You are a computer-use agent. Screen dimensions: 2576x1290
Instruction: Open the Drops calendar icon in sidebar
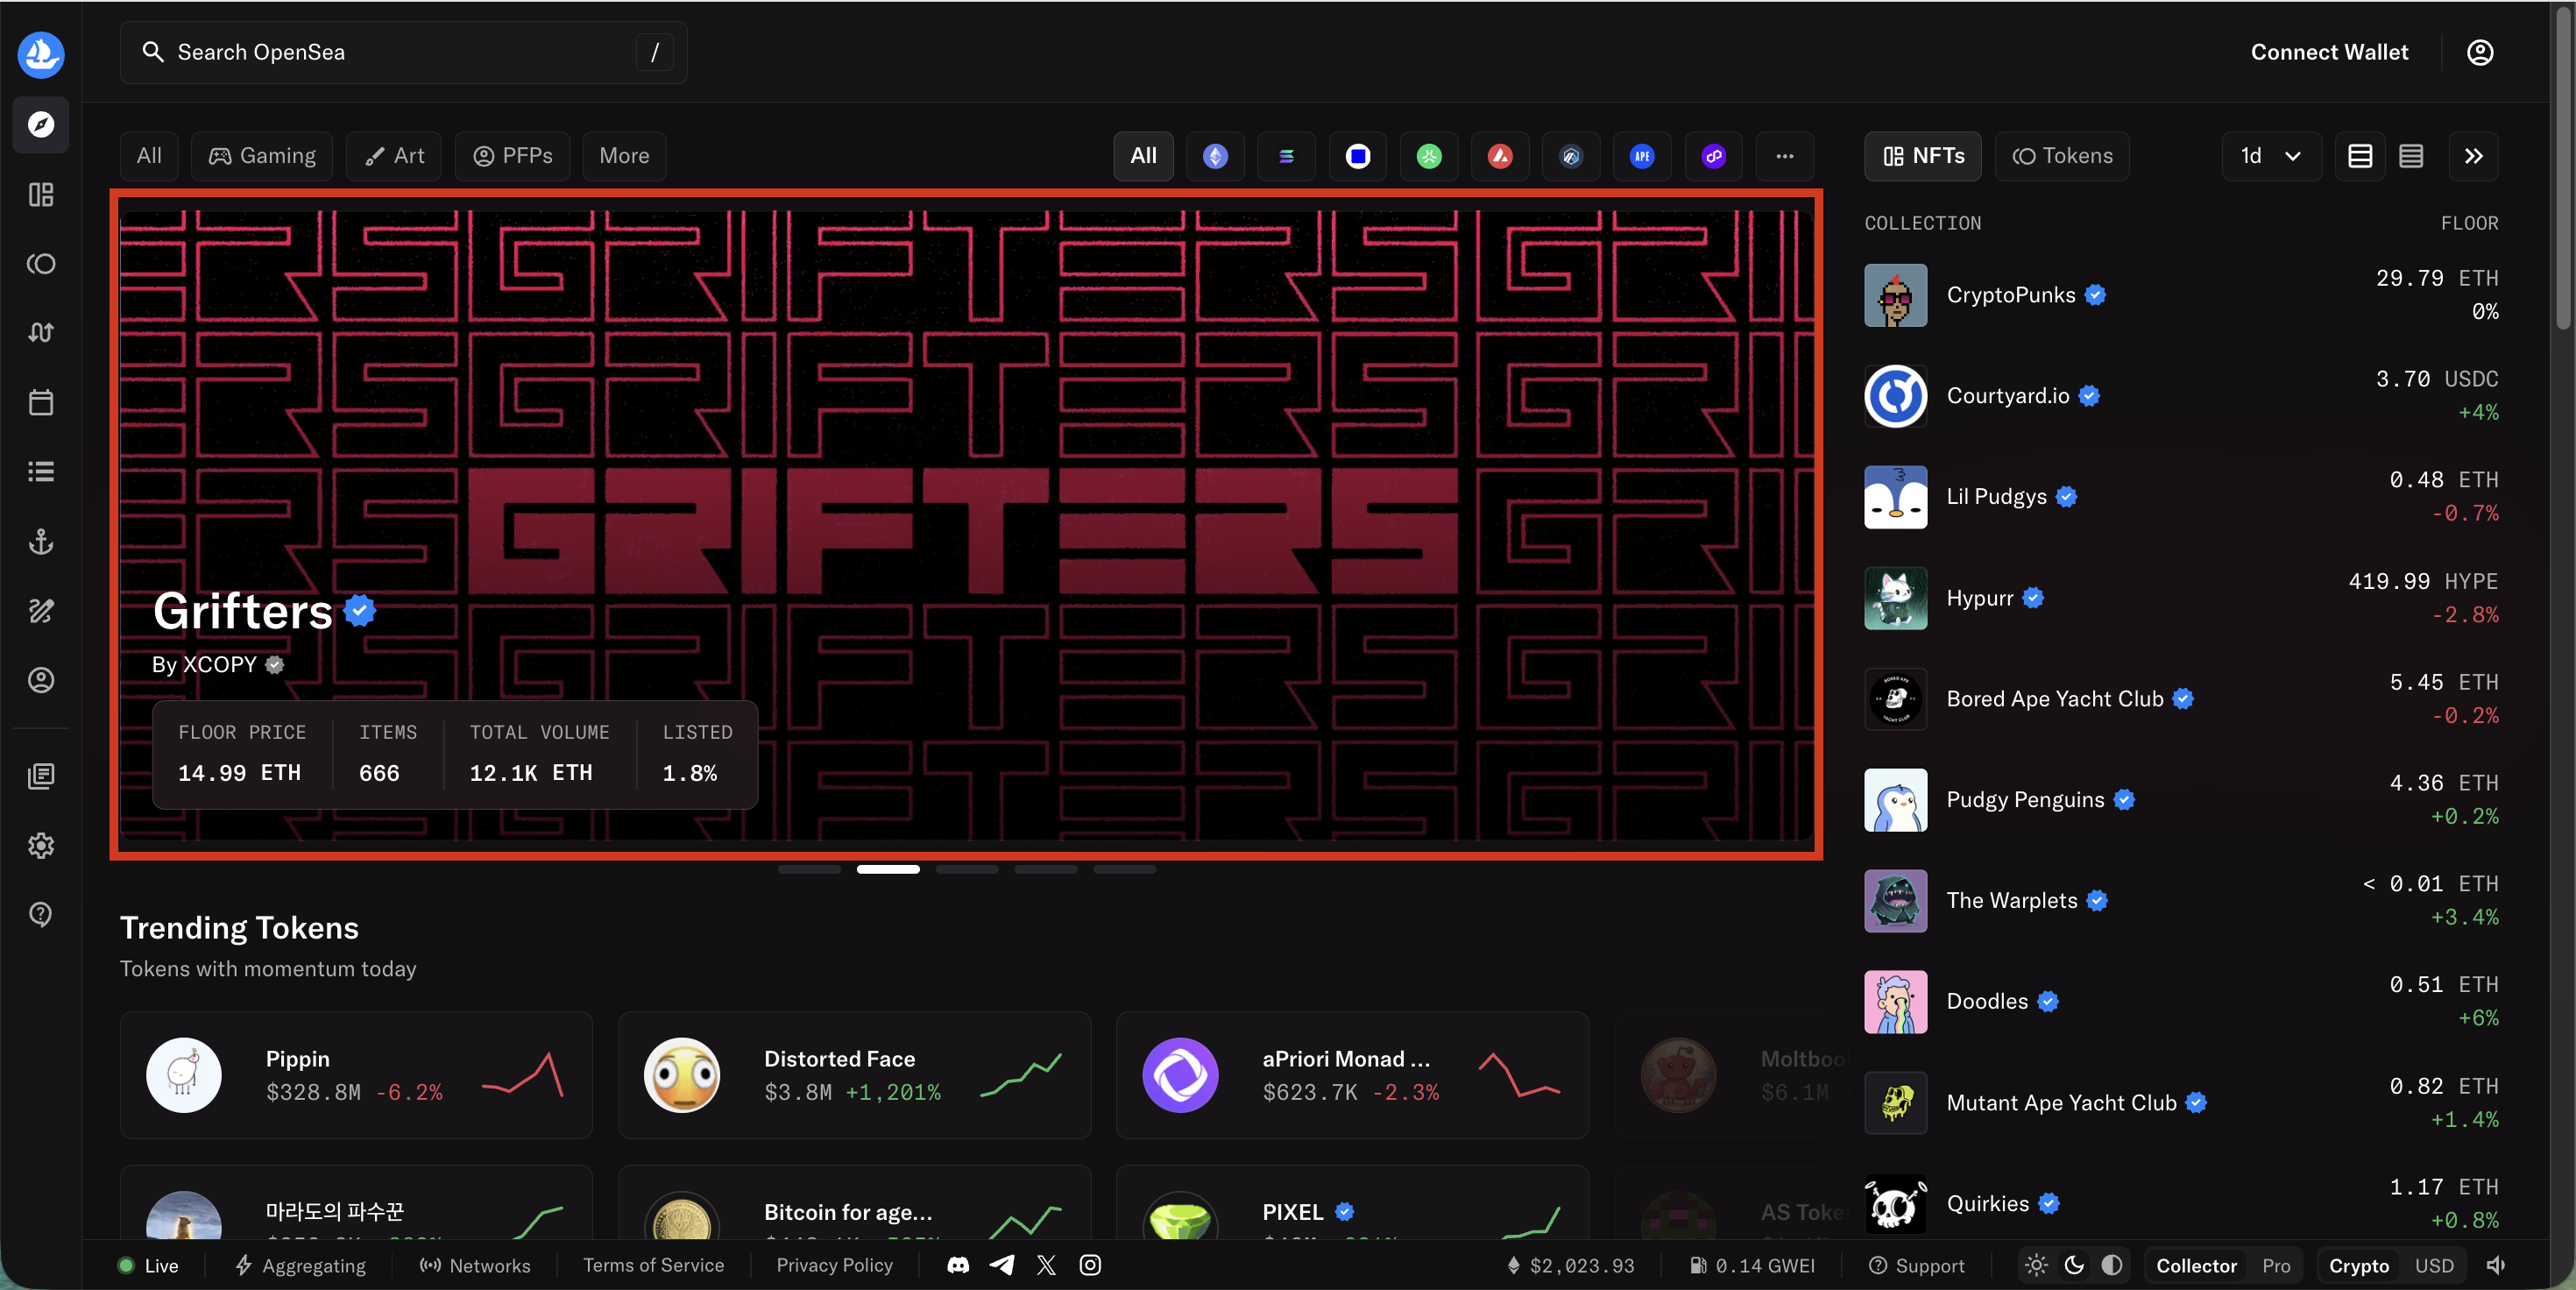40,402
